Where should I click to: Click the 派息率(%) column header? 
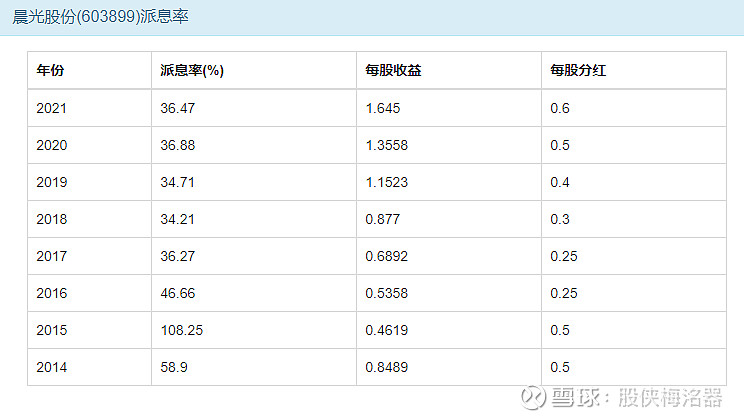[192, 70]
